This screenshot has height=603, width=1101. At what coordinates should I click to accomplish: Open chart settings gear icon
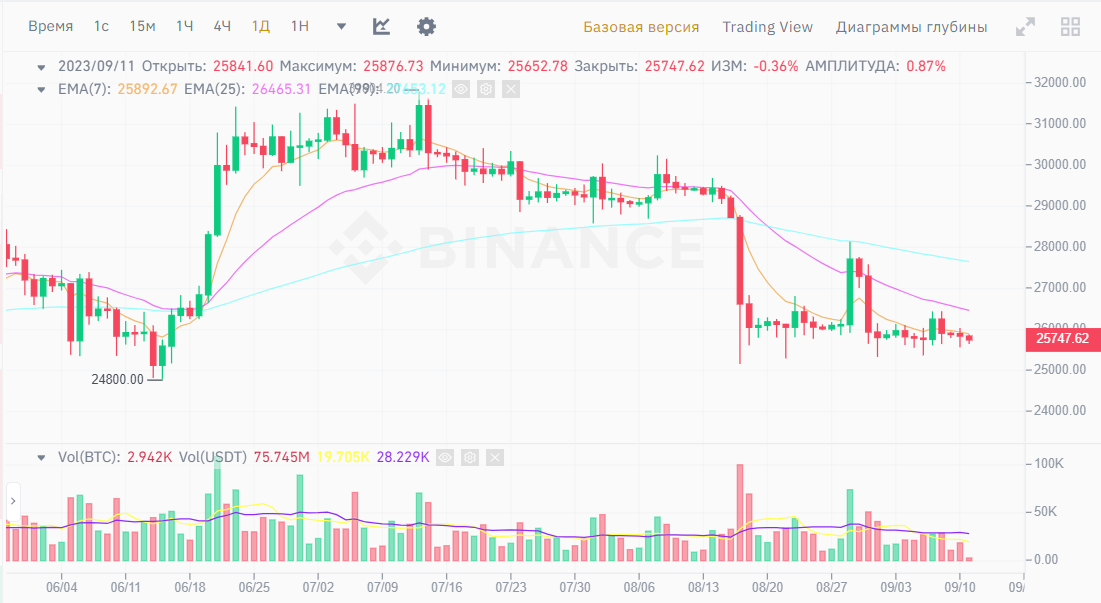pos(427,27)
